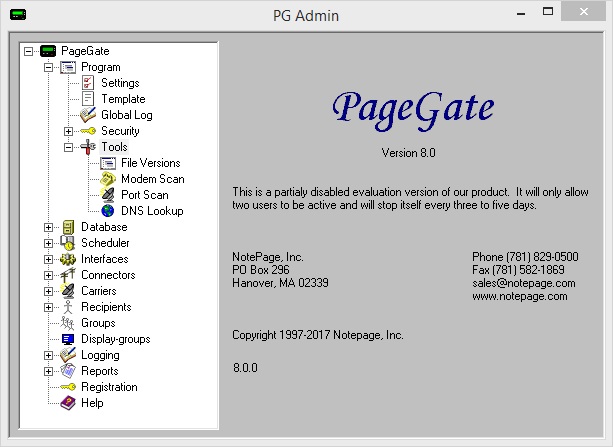Click the 8.0.0 build number text

(x=245, y=368)
